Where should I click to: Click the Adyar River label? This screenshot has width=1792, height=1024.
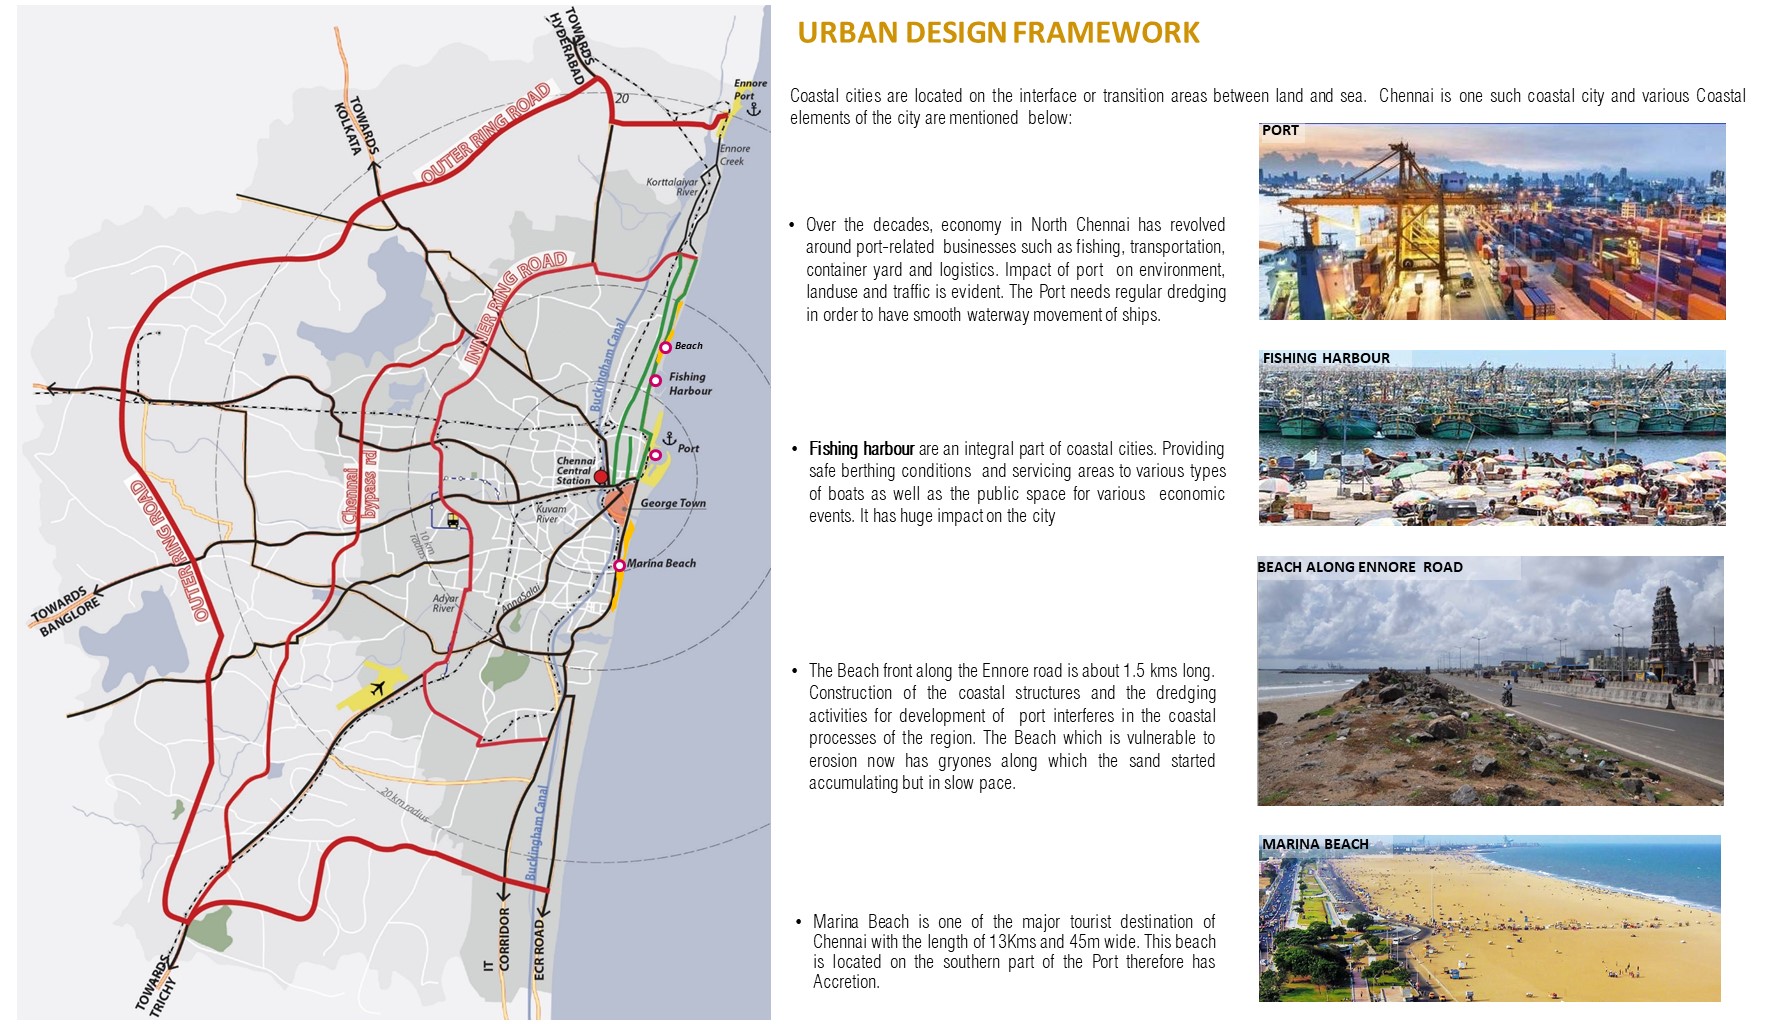click(x=444, y=603)
